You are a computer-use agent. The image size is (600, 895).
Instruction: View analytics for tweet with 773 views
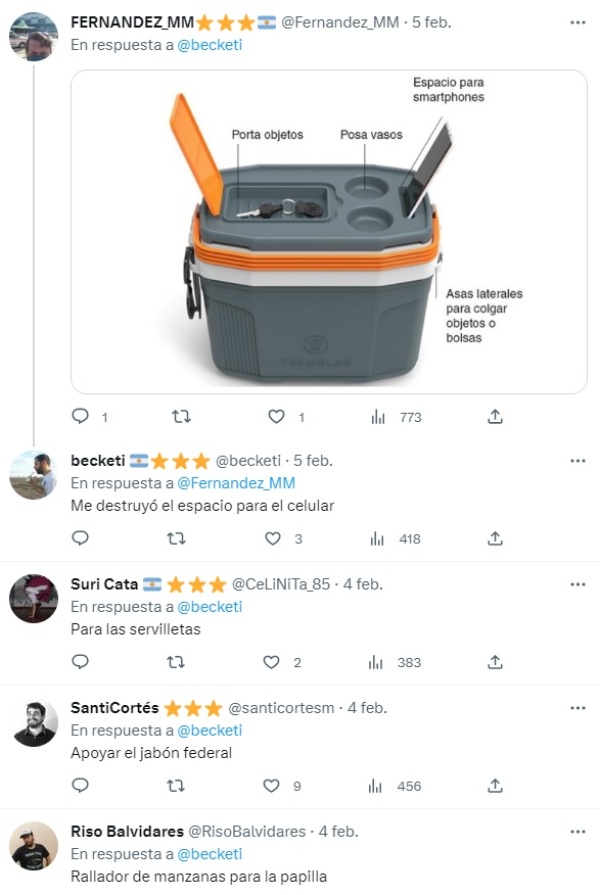377,416
